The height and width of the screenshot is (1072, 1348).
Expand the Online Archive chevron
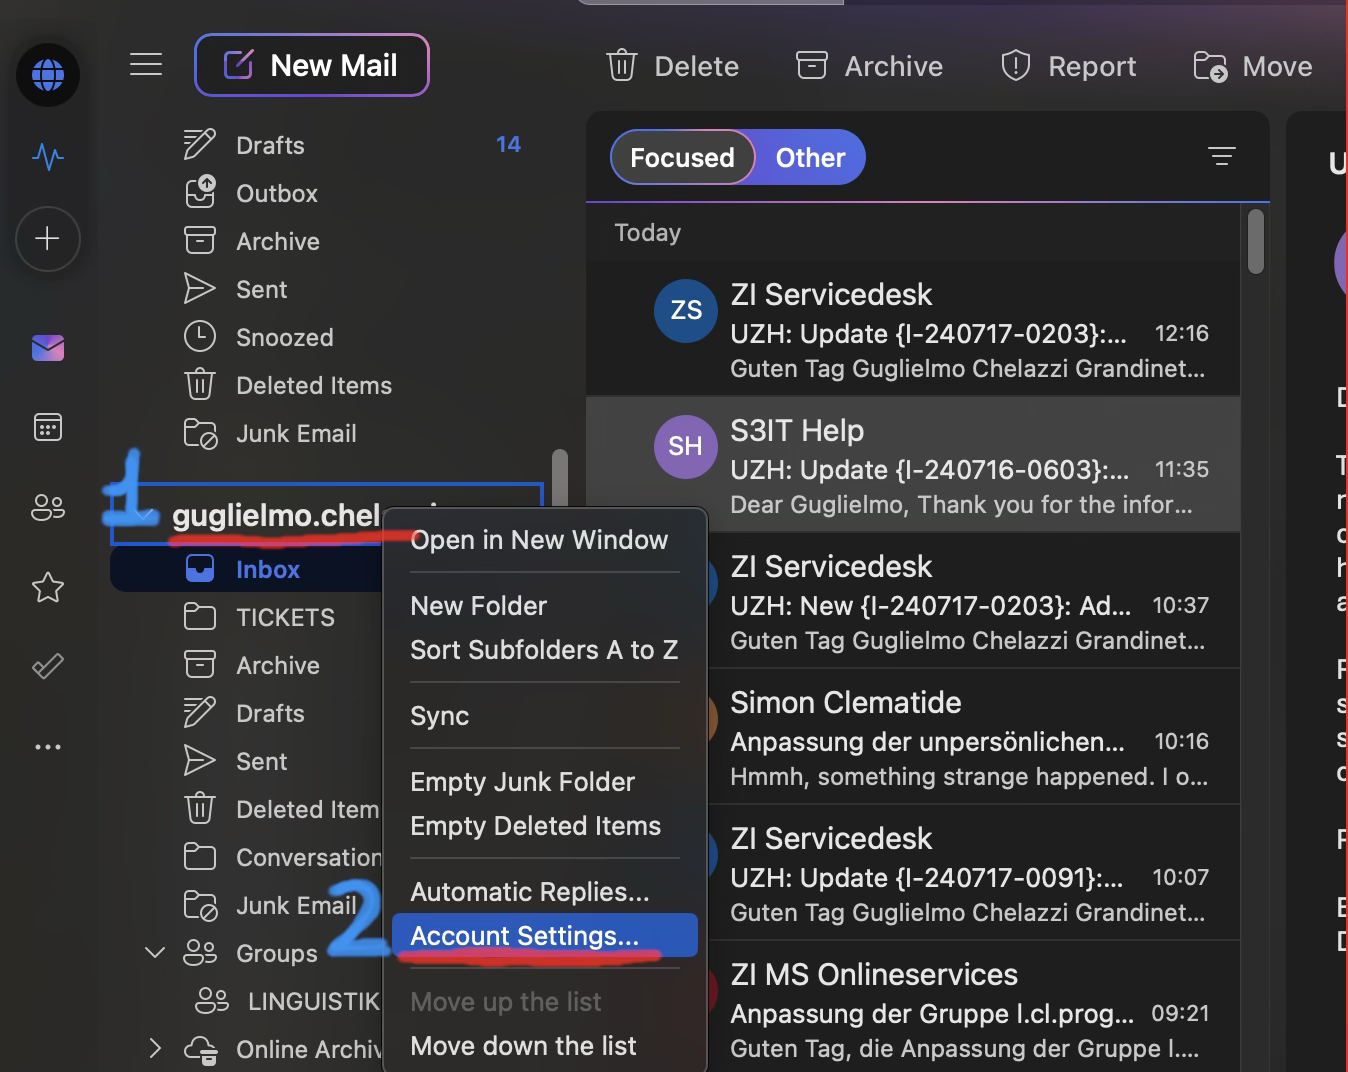click(x=155, y=1048)
